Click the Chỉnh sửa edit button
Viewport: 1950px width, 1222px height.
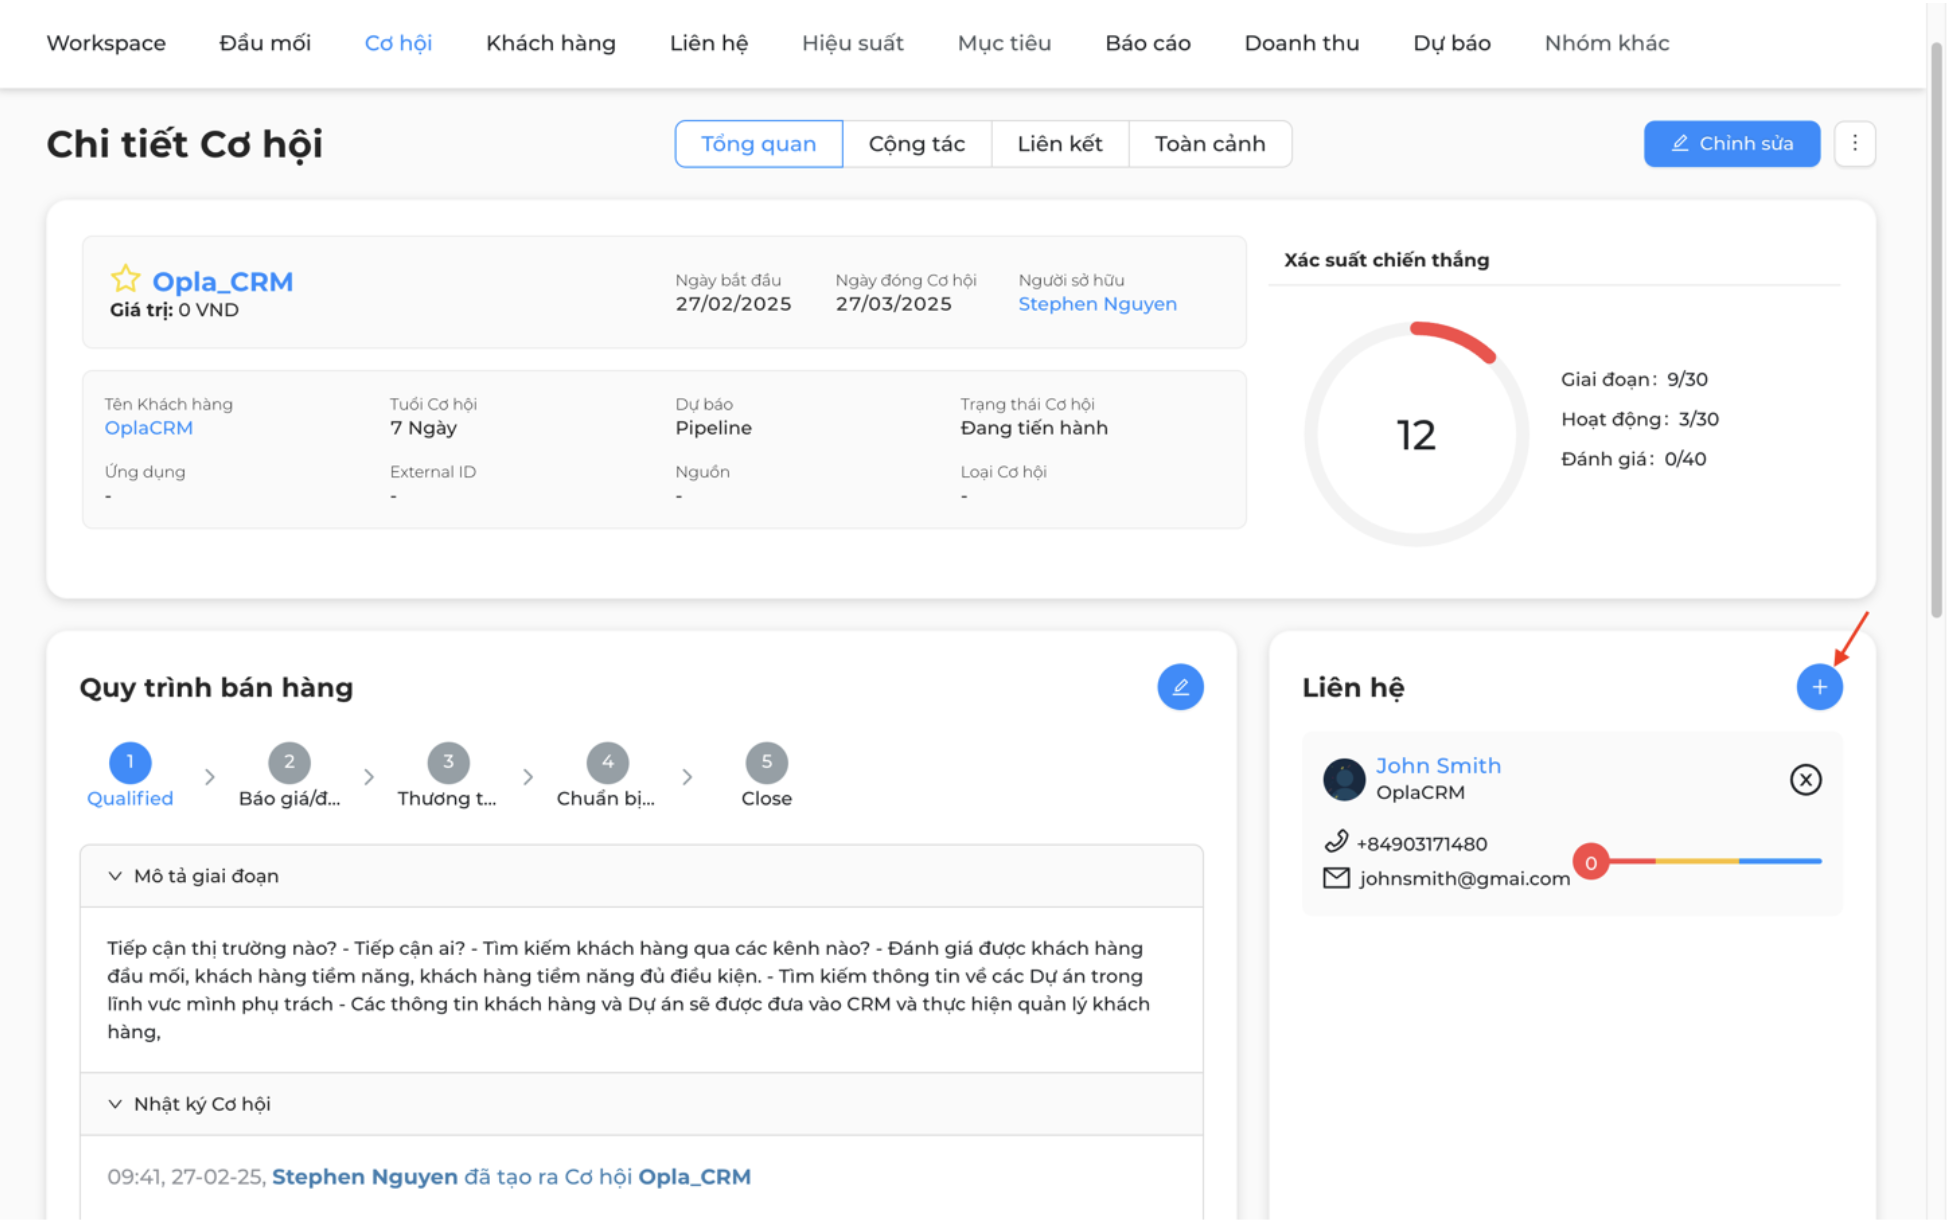(1731, 144)
